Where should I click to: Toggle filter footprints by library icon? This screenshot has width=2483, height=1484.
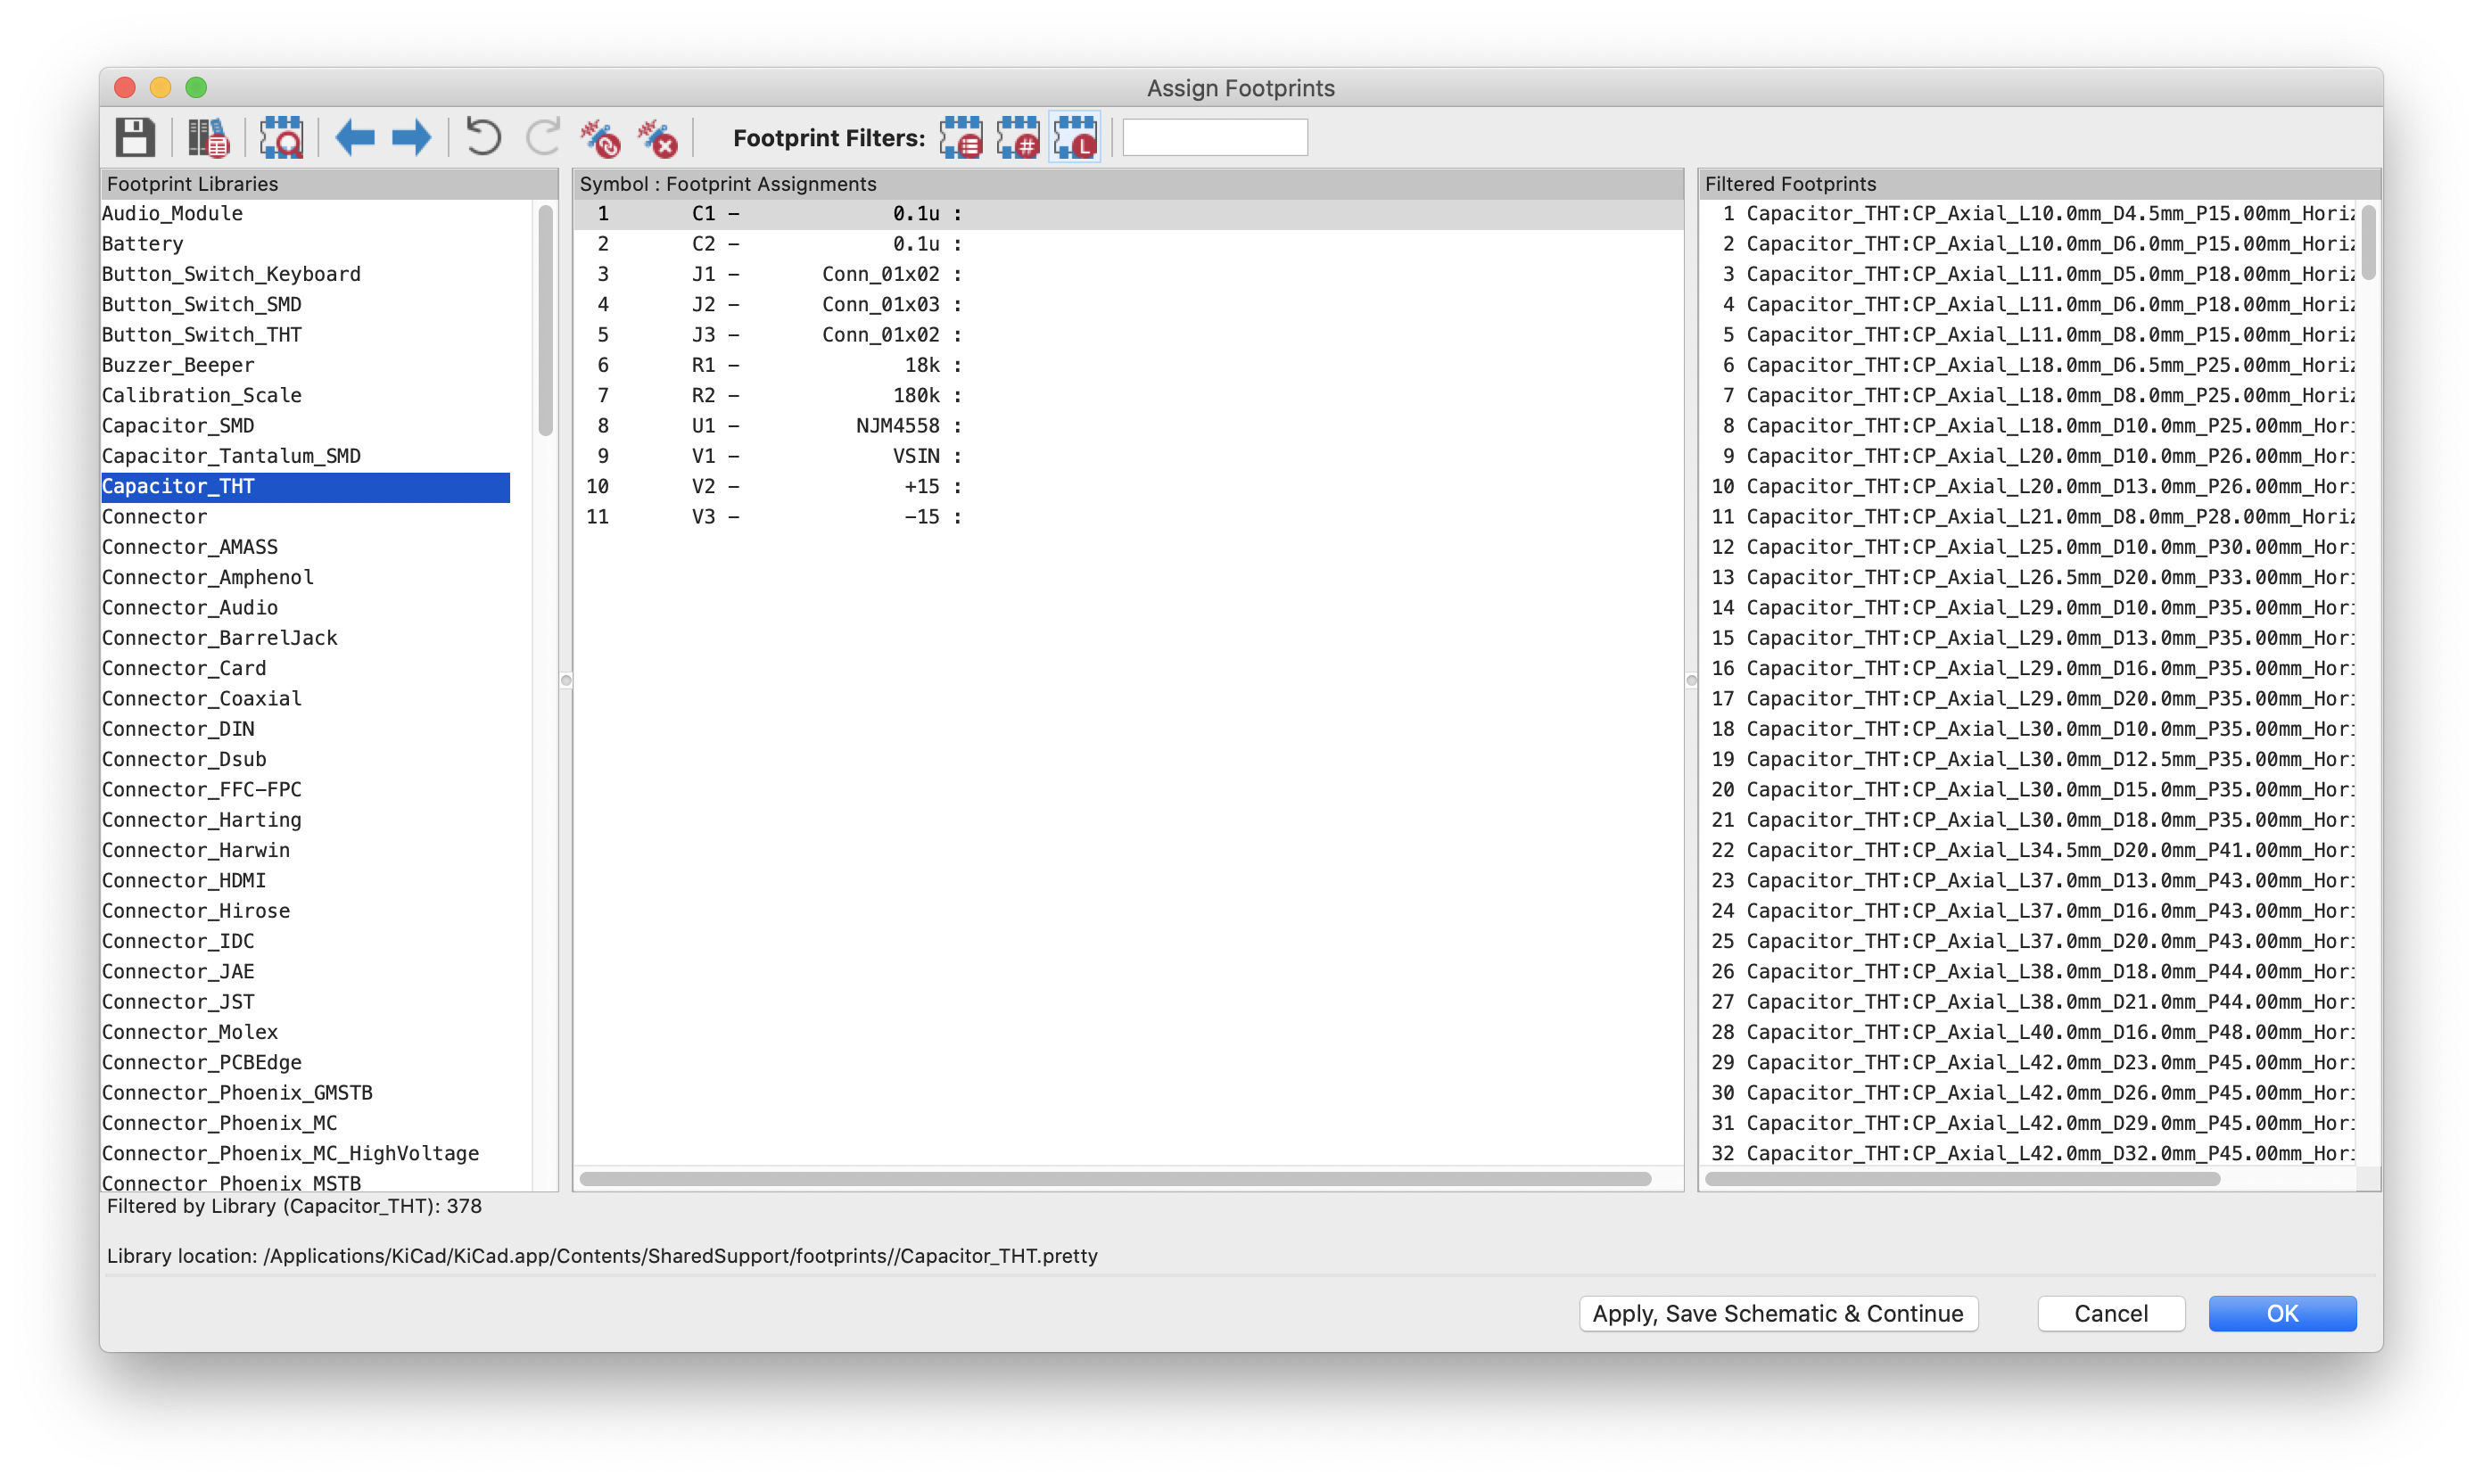point(1072,139)
